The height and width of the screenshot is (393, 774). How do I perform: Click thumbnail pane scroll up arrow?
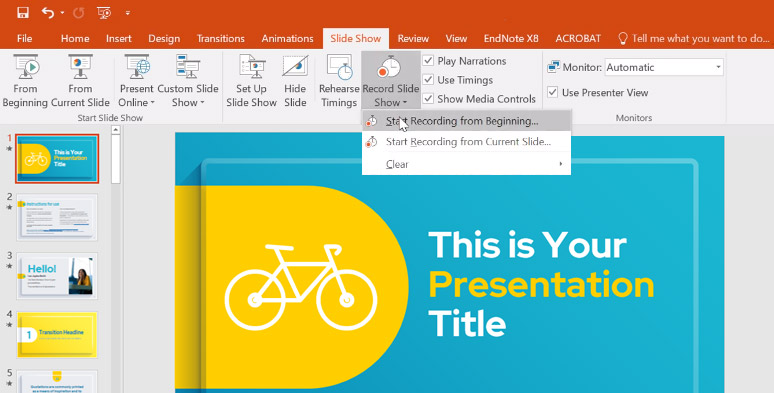(x=116, y=130)
